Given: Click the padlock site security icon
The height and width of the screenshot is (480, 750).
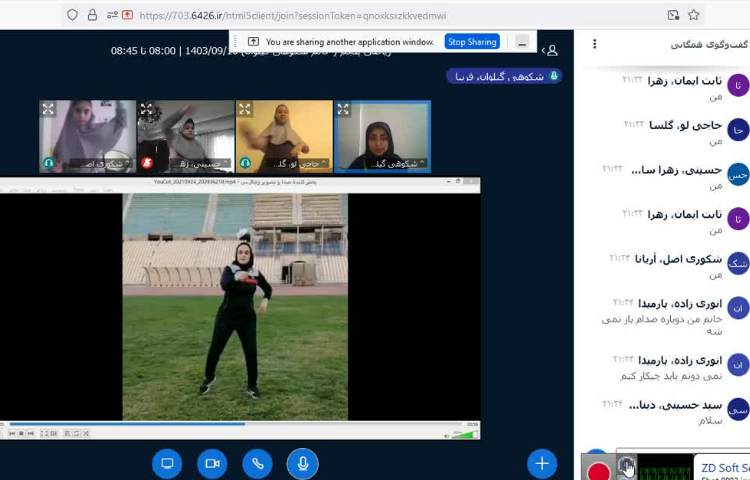Looking at the screenshot, I should [92, 15].
